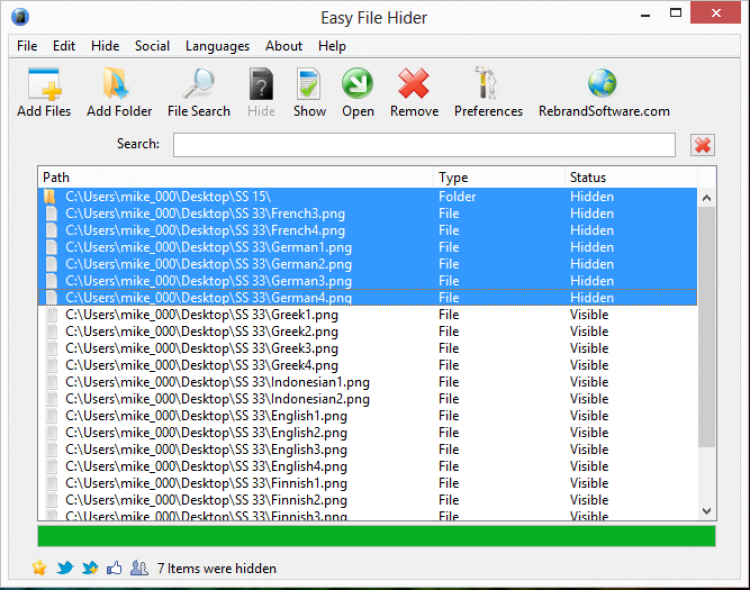Select the Indonesian1.png row

point(367,382)
